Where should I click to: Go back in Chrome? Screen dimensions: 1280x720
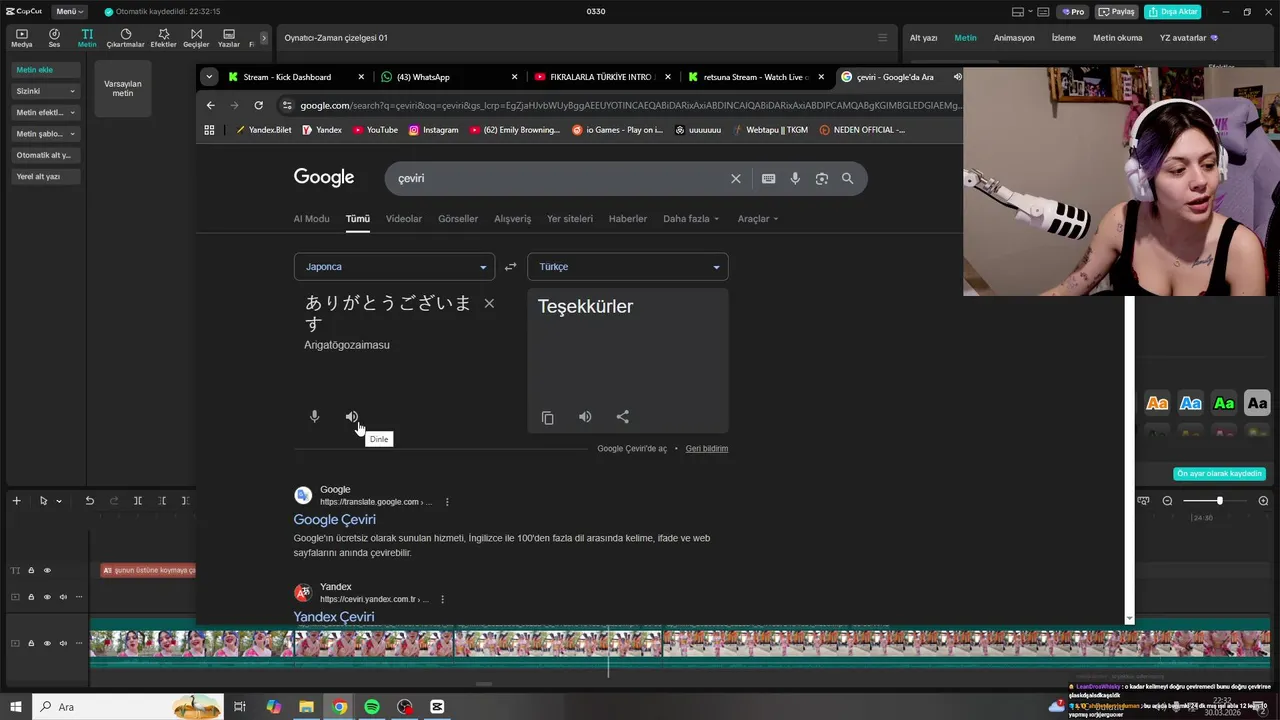pyautogui.click(x=210, y=105)
